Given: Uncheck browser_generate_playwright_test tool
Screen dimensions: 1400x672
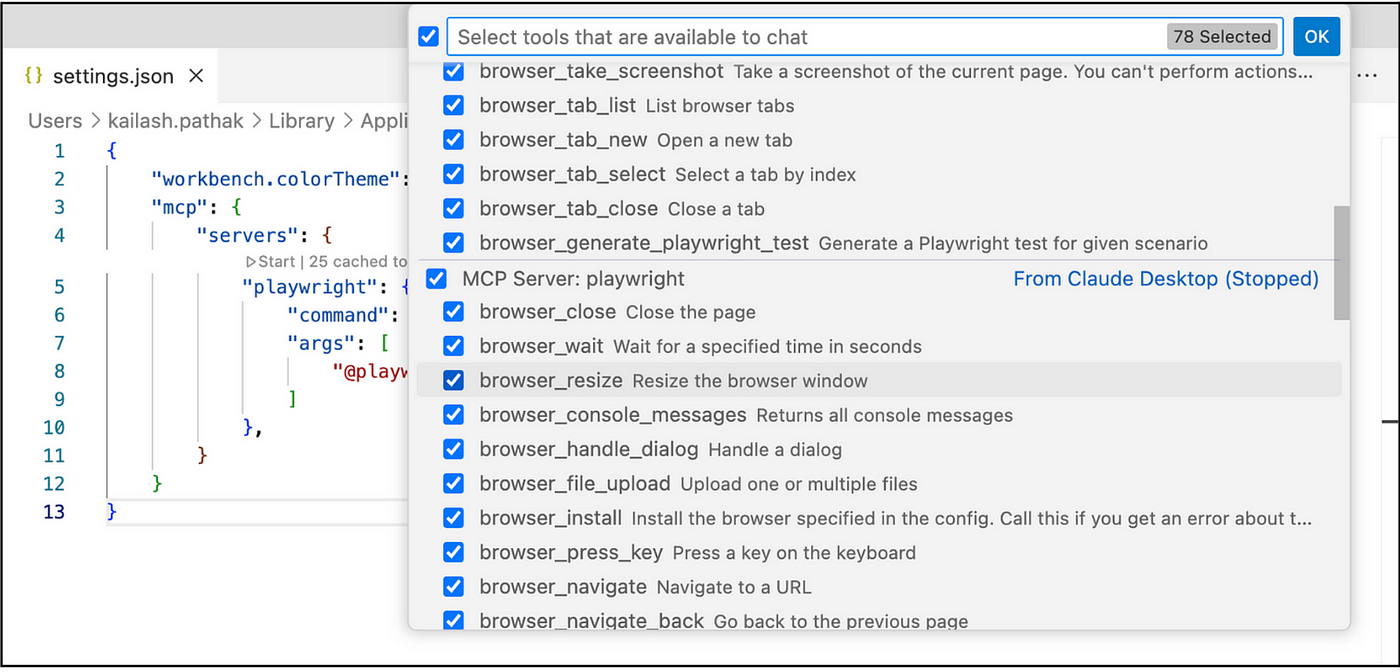Looking at the screenshot, I should pos(453,243).
